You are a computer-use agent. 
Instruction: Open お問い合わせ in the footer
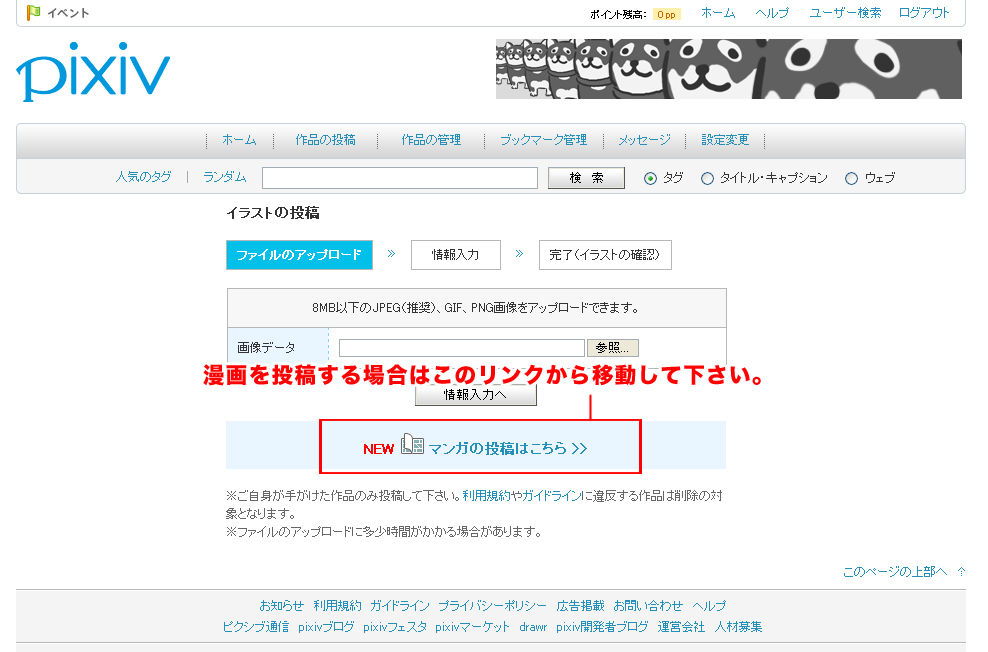(648, 605)
